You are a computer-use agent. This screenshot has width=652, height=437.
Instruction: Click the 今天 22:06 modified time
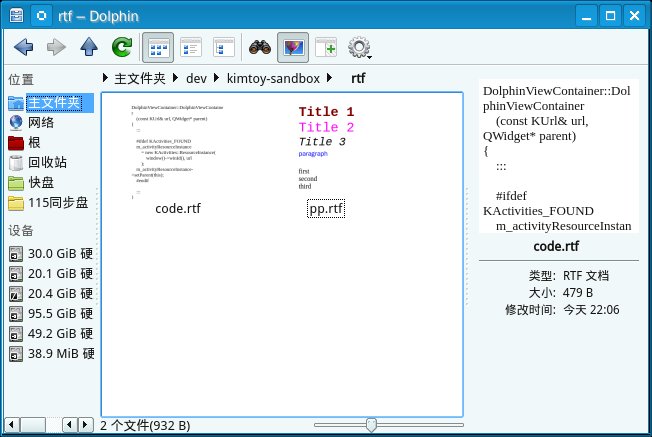(591, 310)
